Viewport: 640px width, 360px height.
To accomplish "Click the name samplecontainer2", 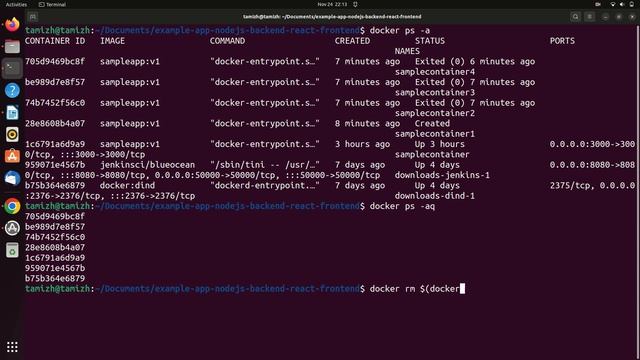I will tap(435, 113).
